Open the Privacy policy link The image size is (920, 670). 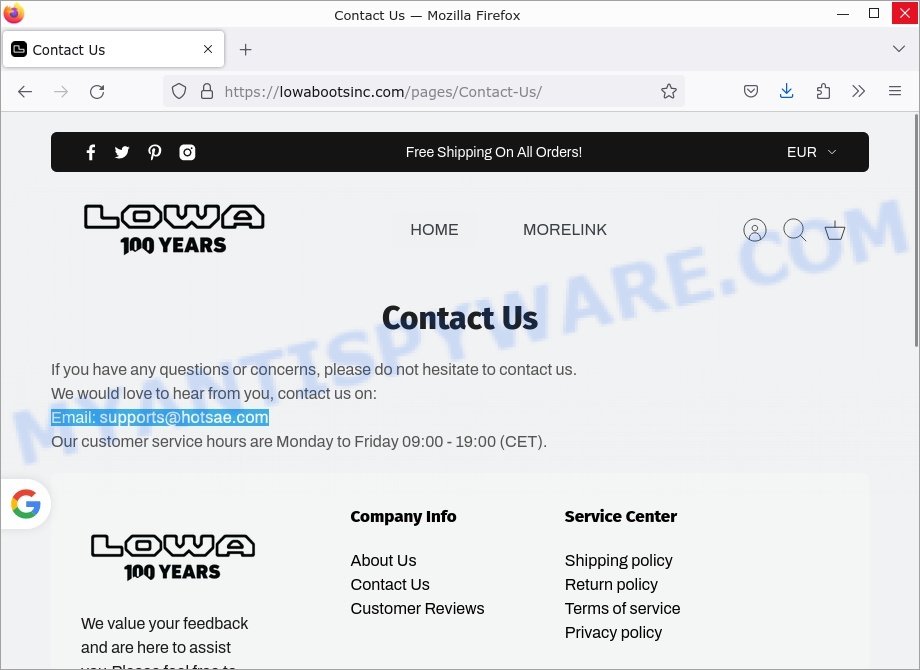tap(614, 633)
